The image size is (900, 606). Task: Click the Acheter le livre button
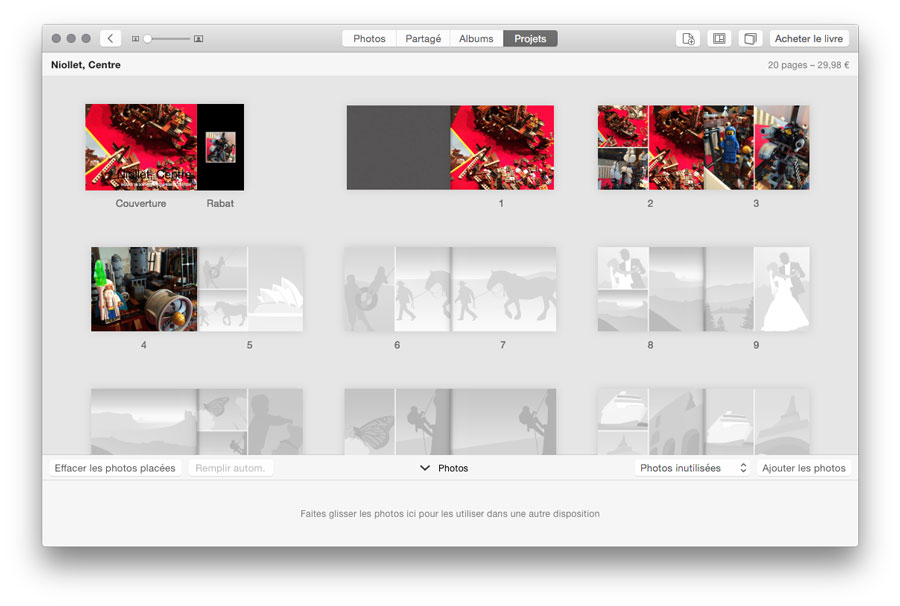(809, 38)
